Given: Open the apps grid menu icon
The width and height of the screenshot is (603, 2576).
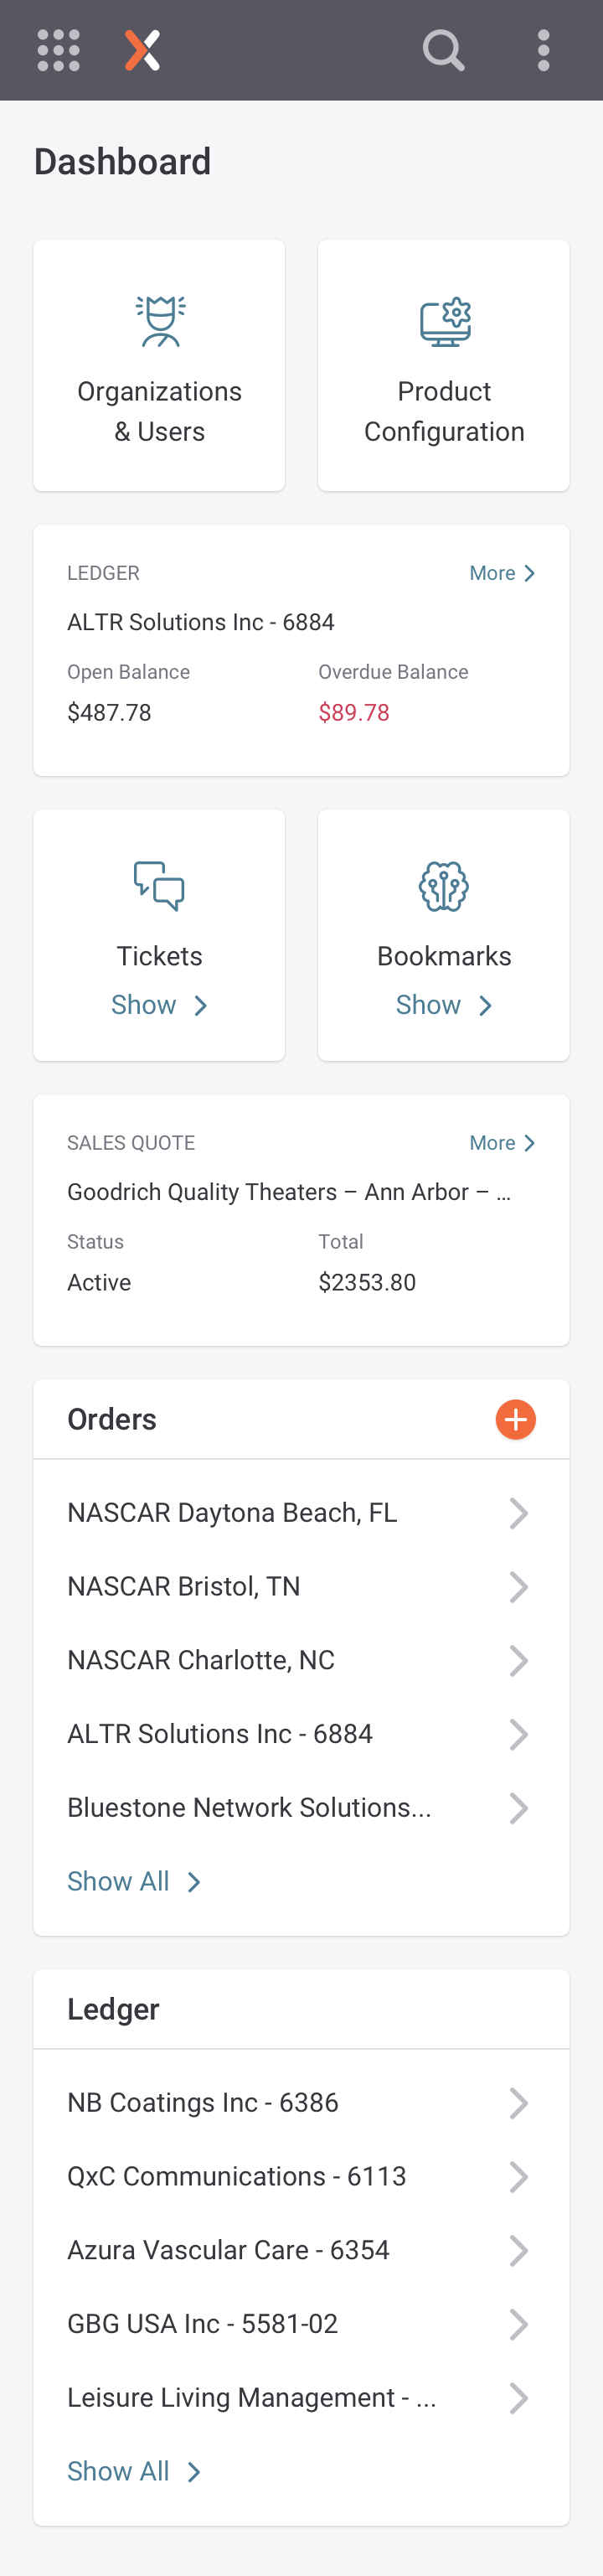Looking at the screenshot, I should pos(59,50).
